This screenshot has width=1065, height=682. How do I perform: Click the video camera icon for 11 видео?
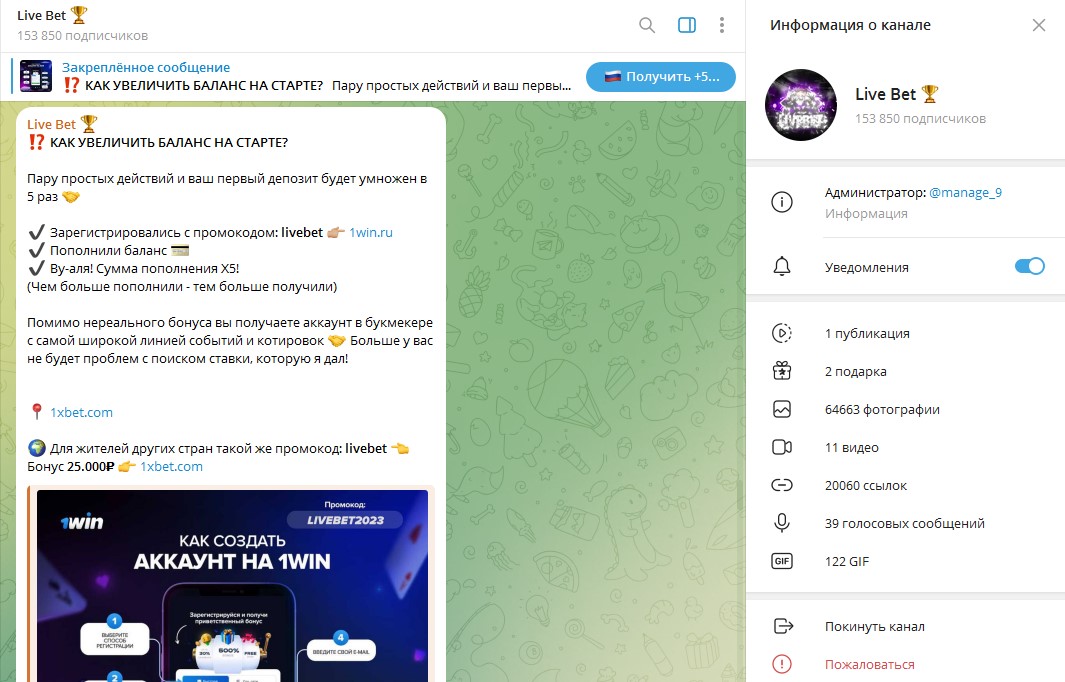coord(782,447)
